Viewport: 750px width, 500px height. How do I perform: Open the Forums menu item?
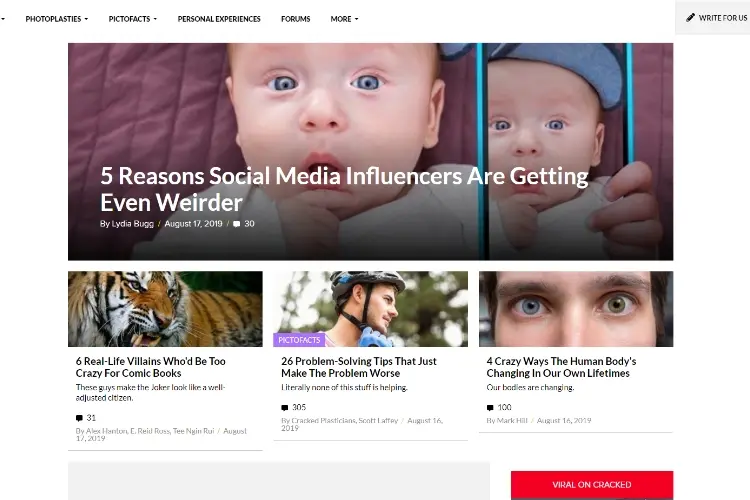296,19
